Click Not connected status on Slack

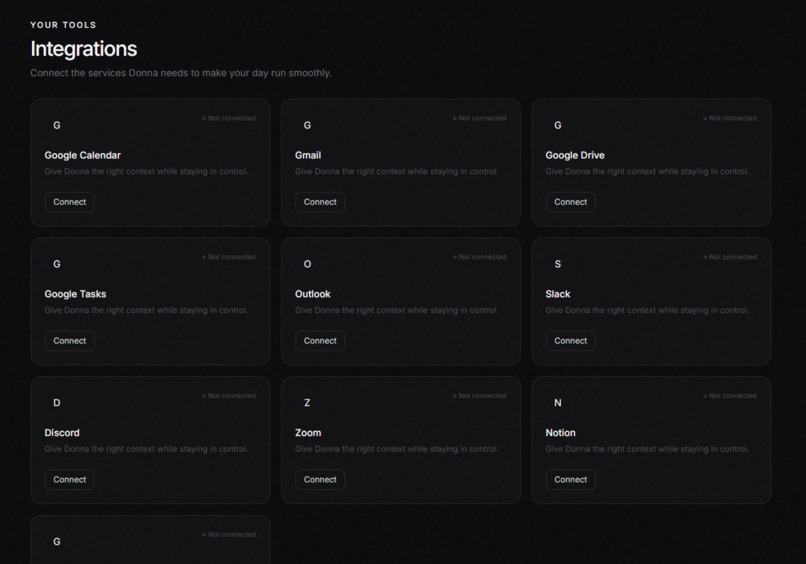[x=729, y=257]
